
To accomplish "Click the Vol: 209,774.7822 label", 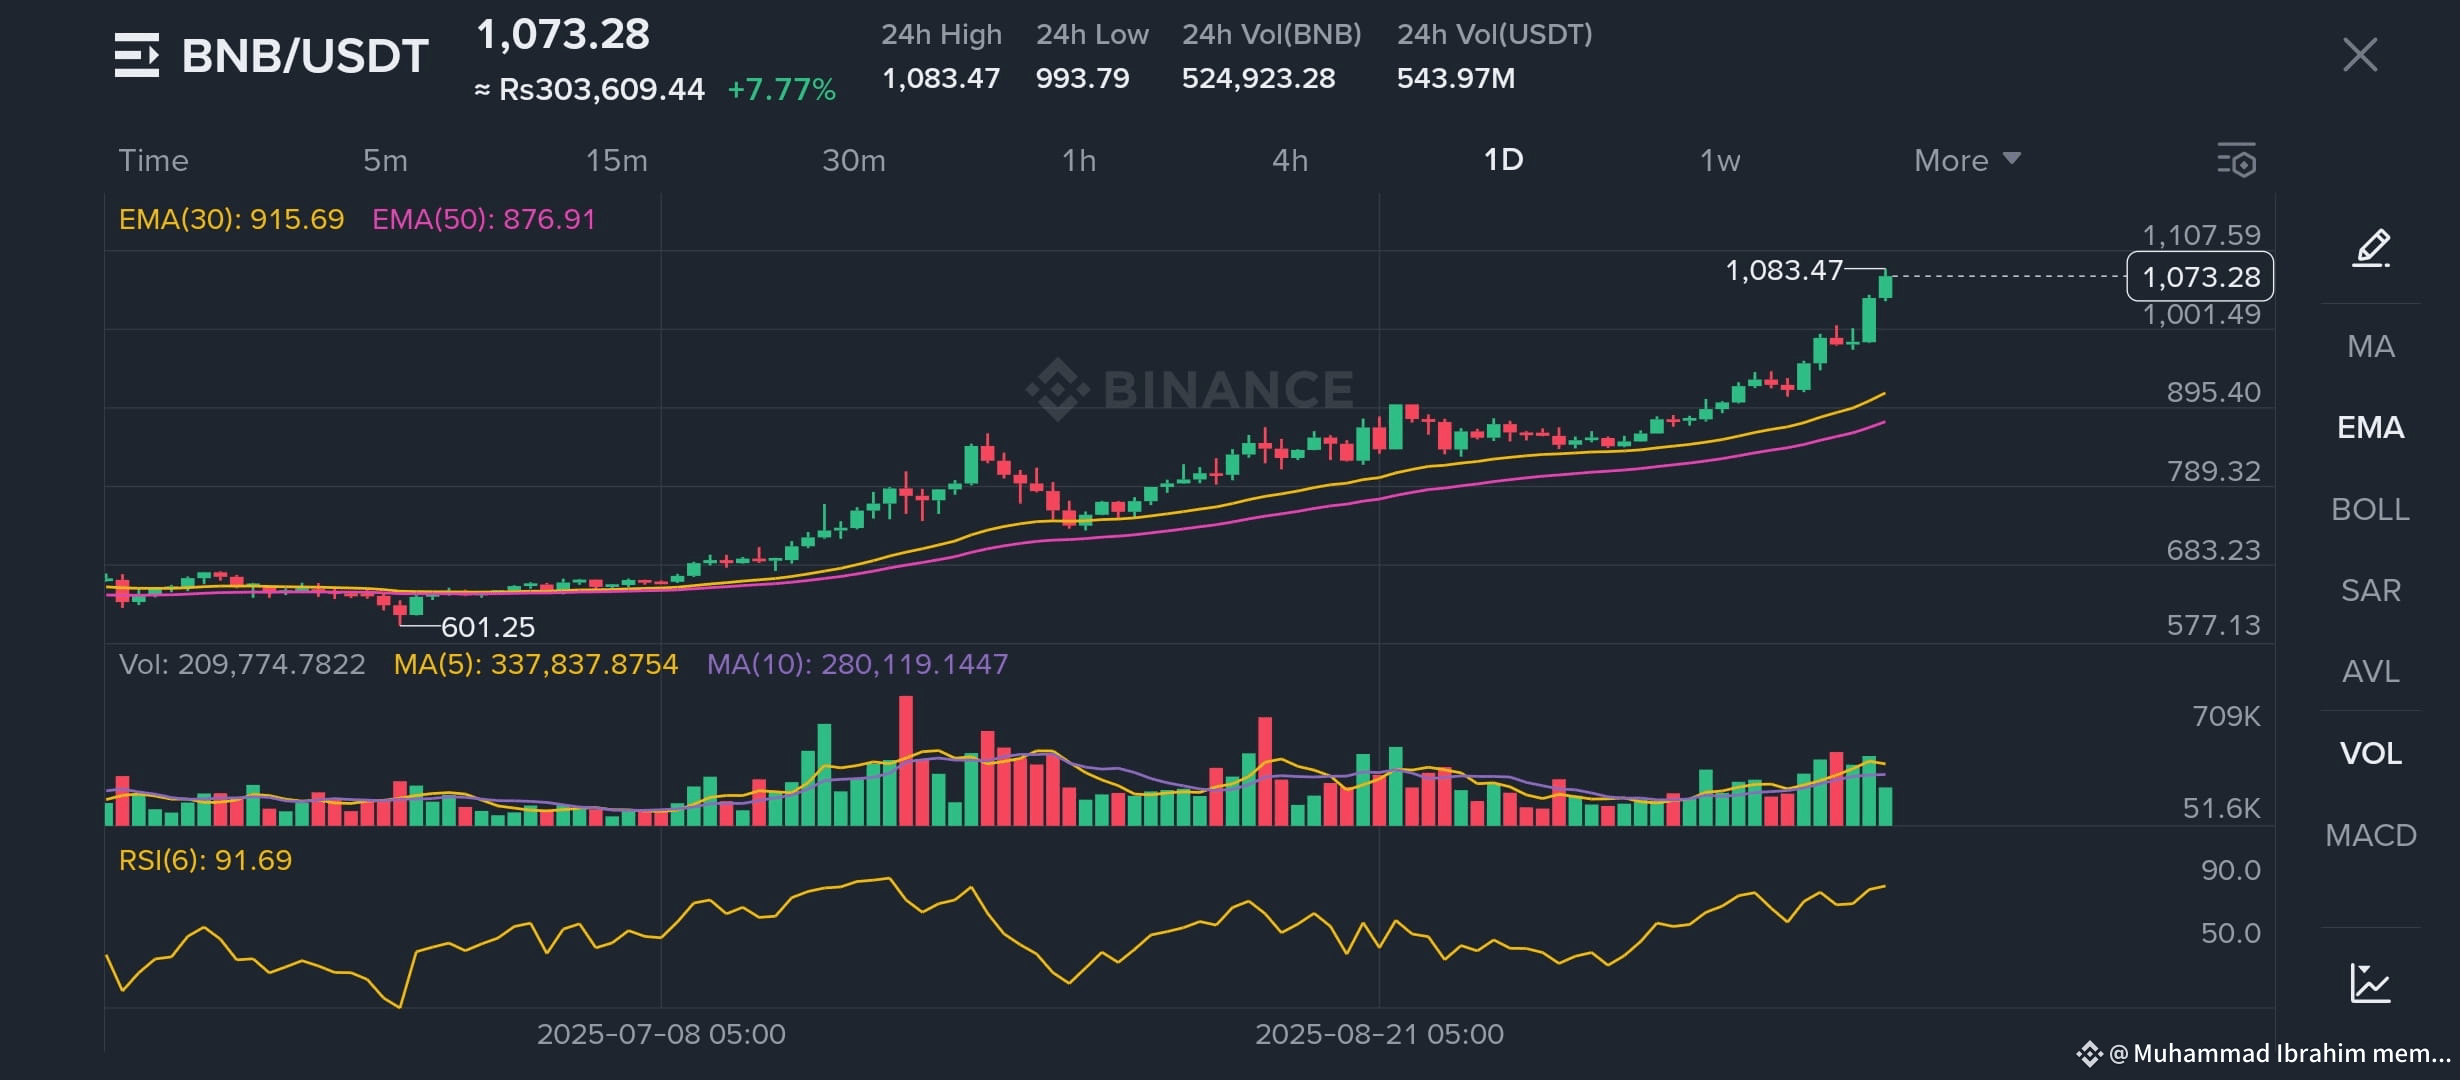I will 242,664.
